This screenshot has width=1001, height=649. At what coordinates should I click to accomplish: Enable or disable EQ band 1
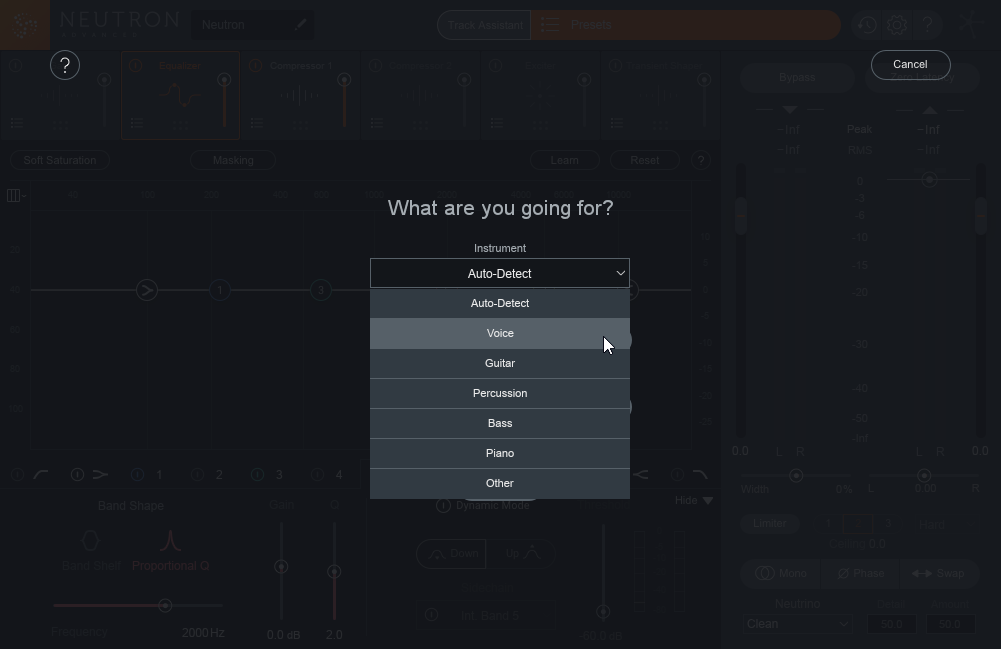[x=137, y=474]
